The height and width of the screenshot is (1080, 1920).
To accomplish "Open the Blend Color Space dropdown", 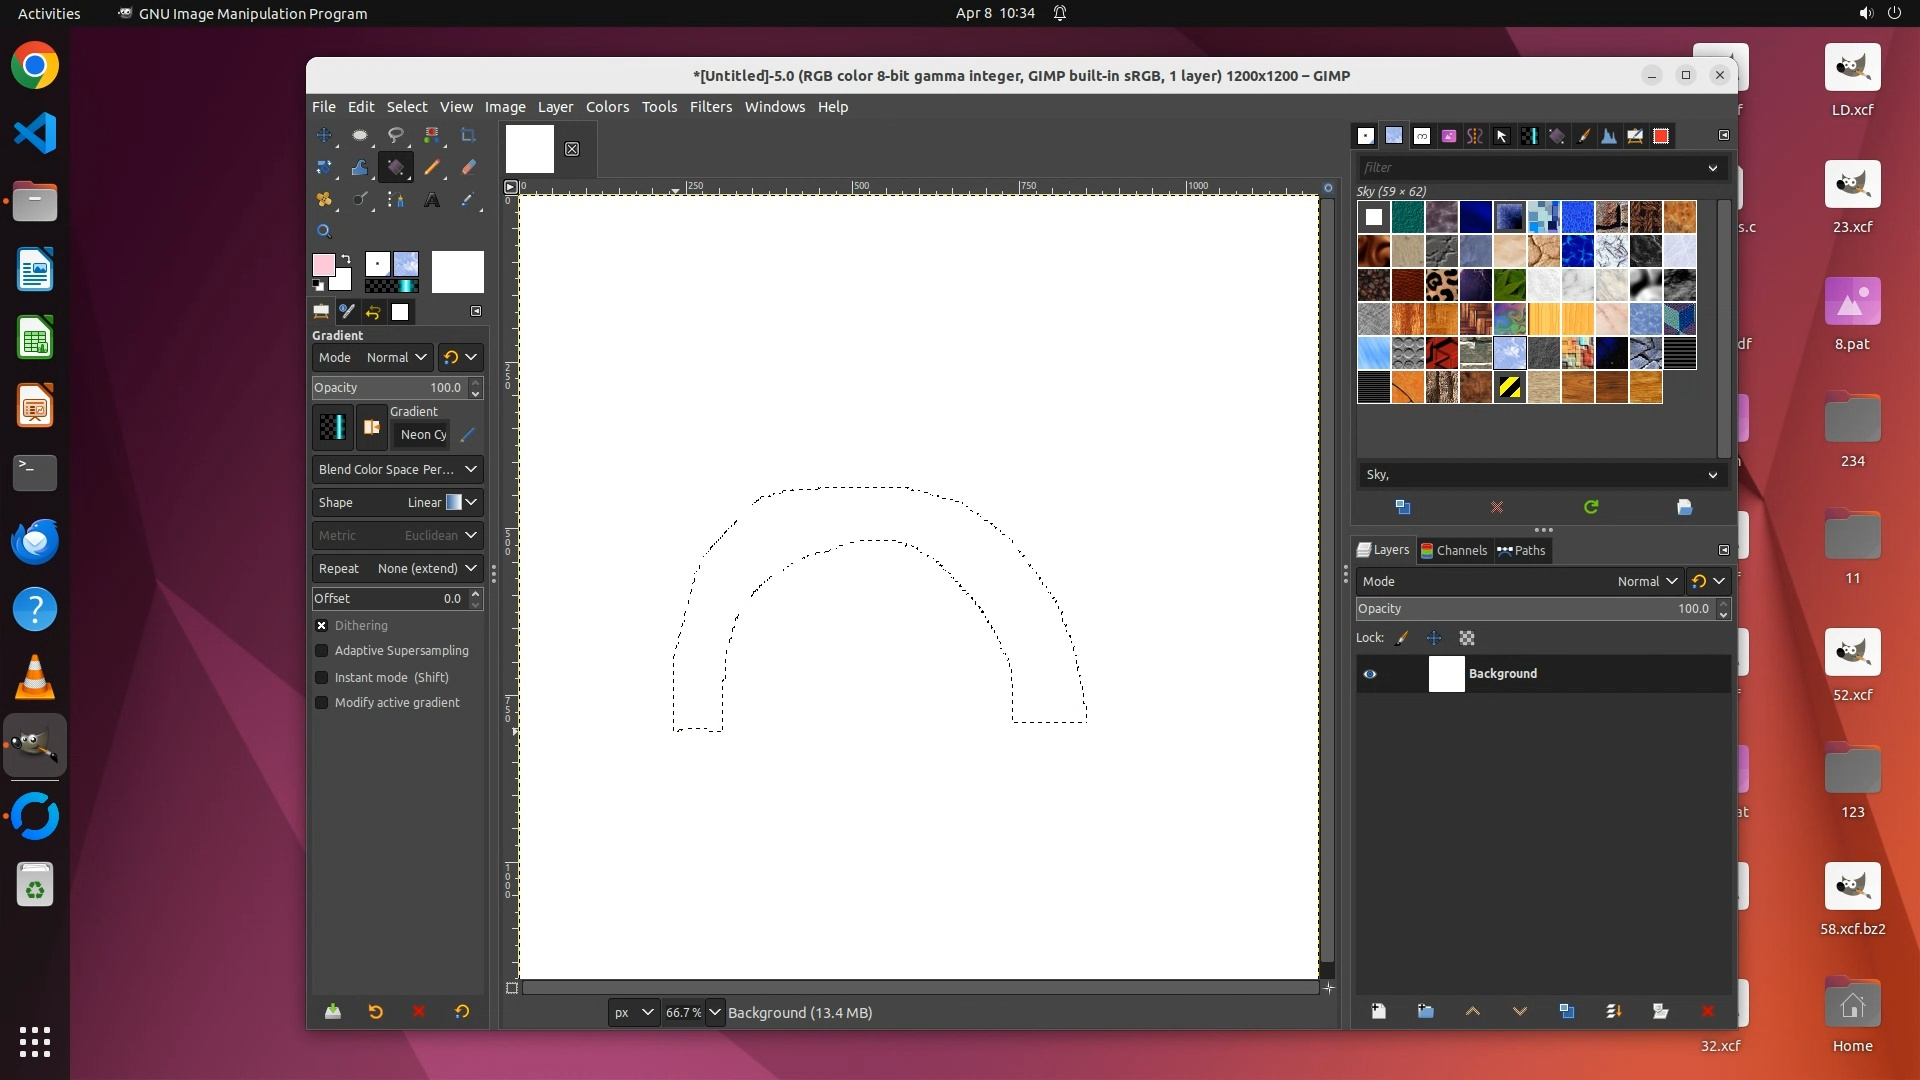I will click(x=397, y=470).
